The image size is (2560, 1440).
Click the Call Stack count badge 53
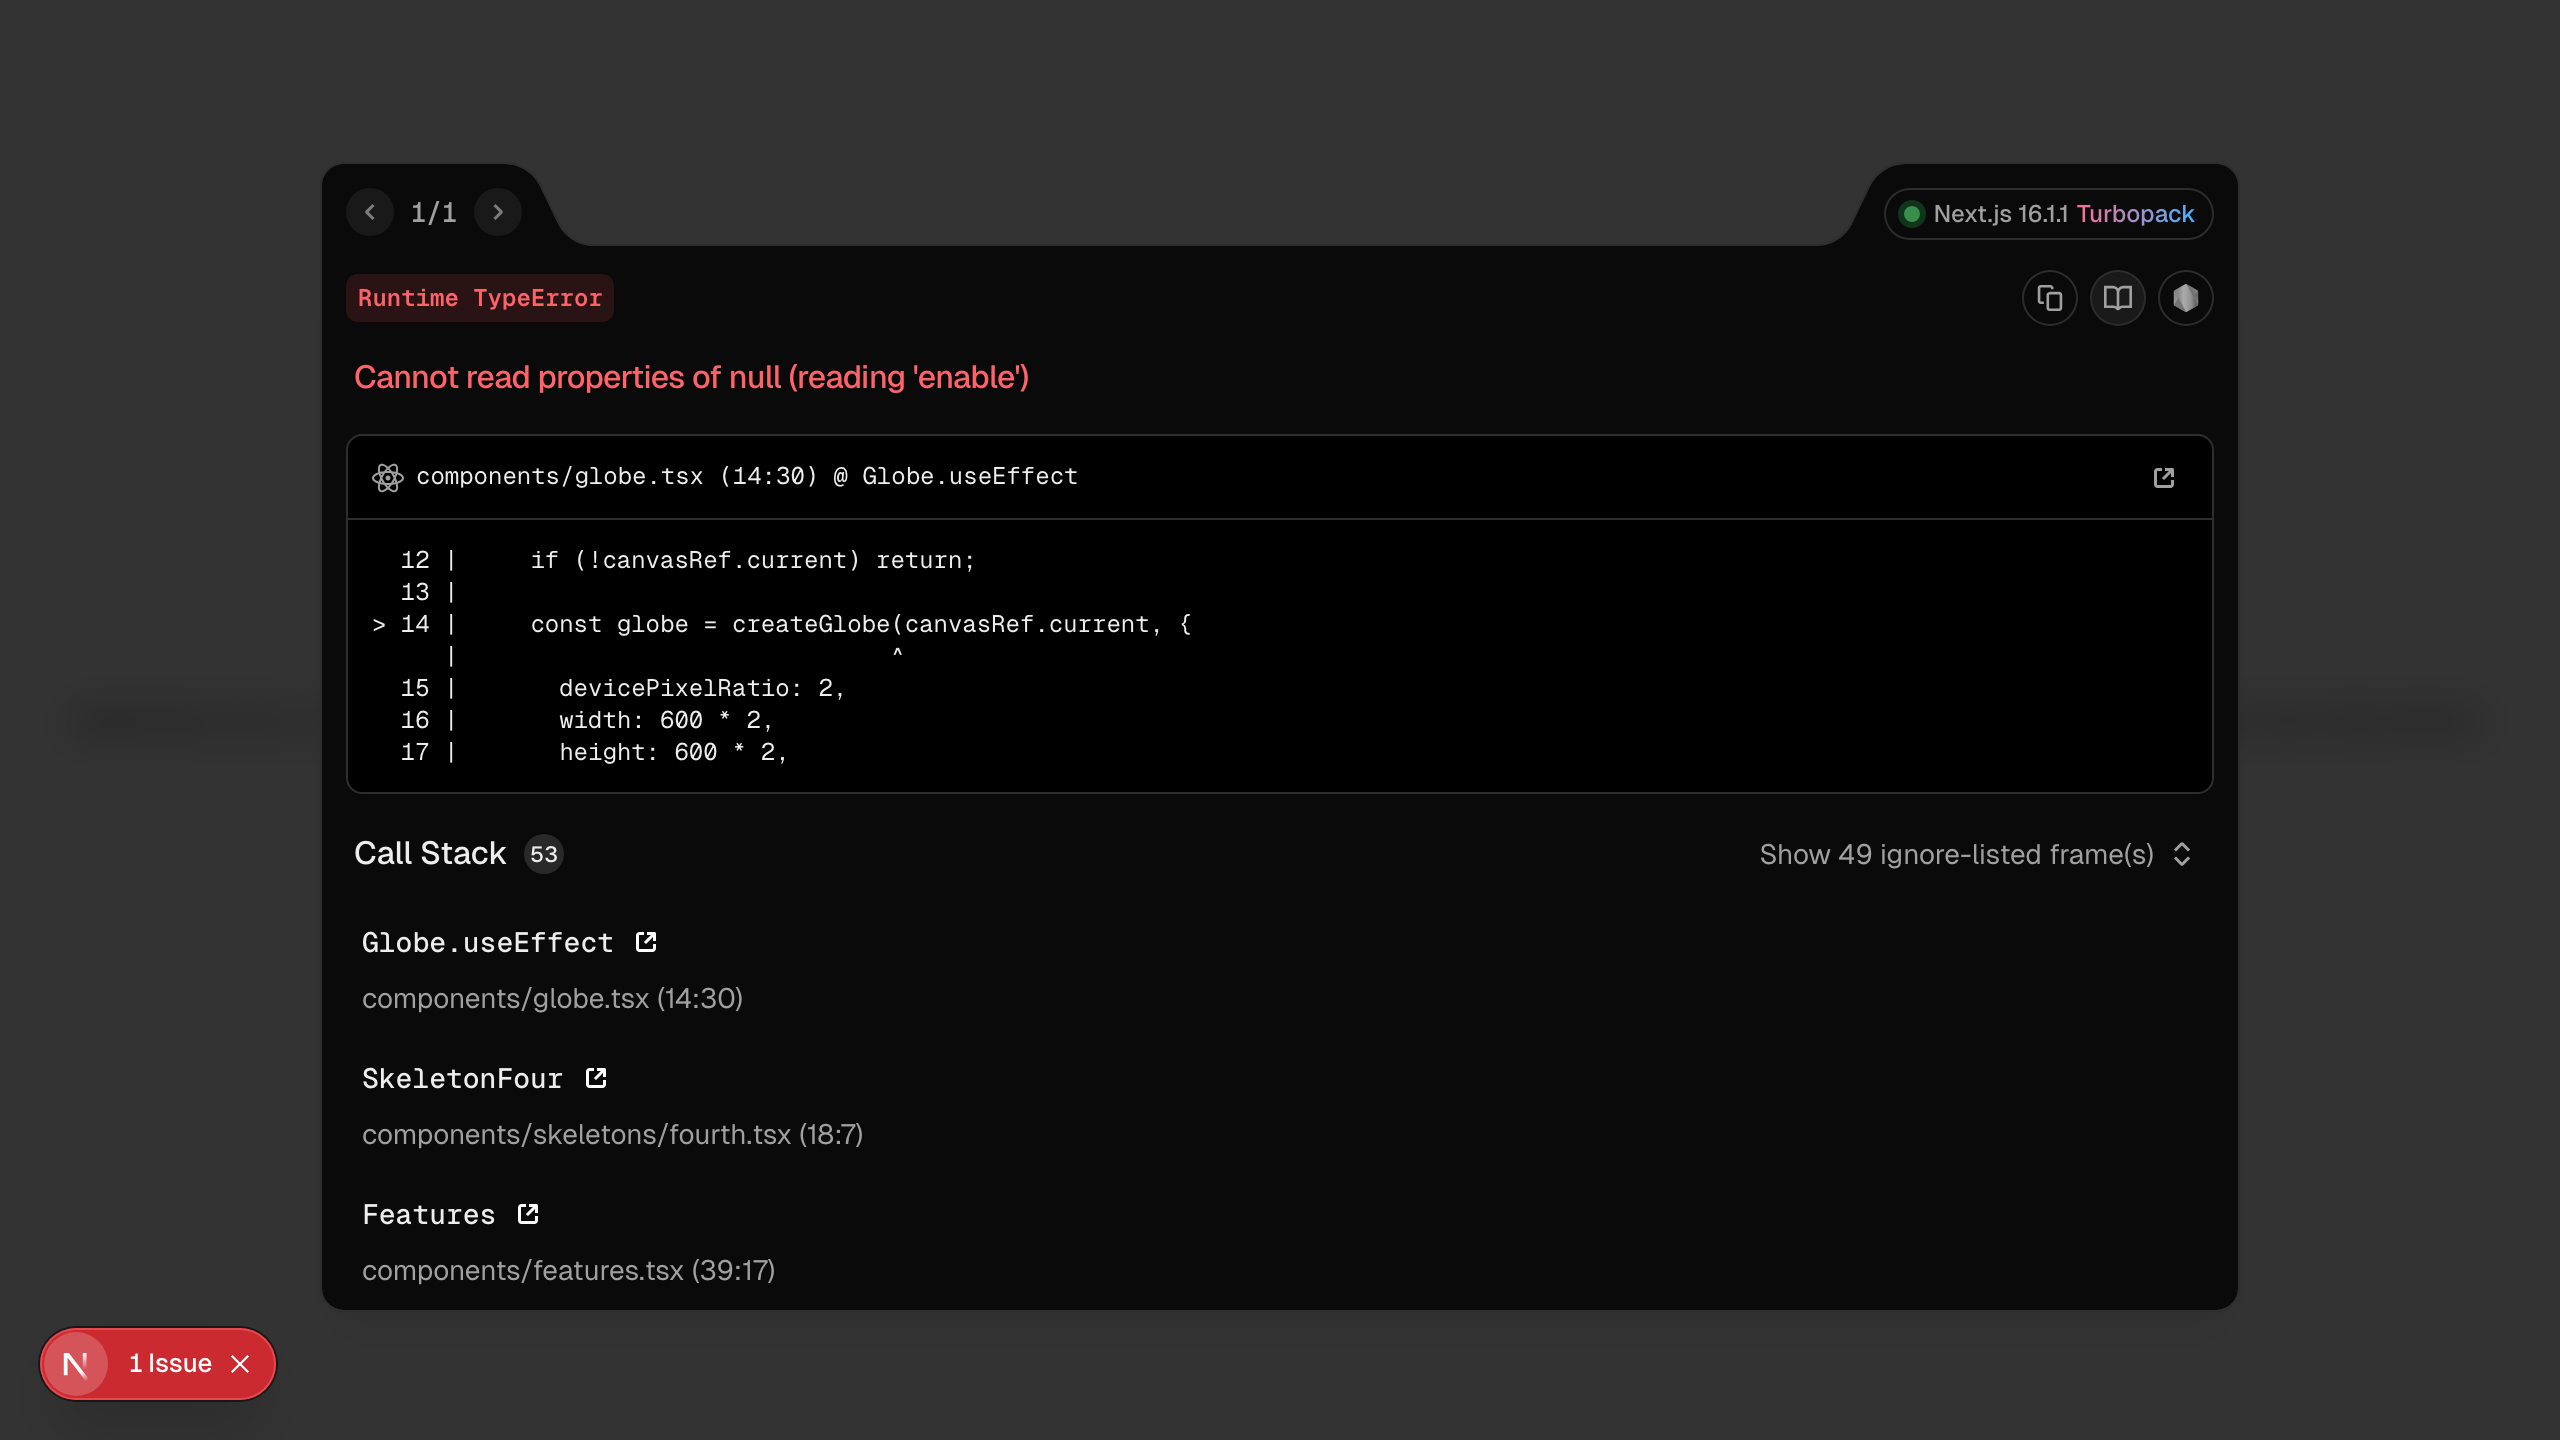(543, 854)
